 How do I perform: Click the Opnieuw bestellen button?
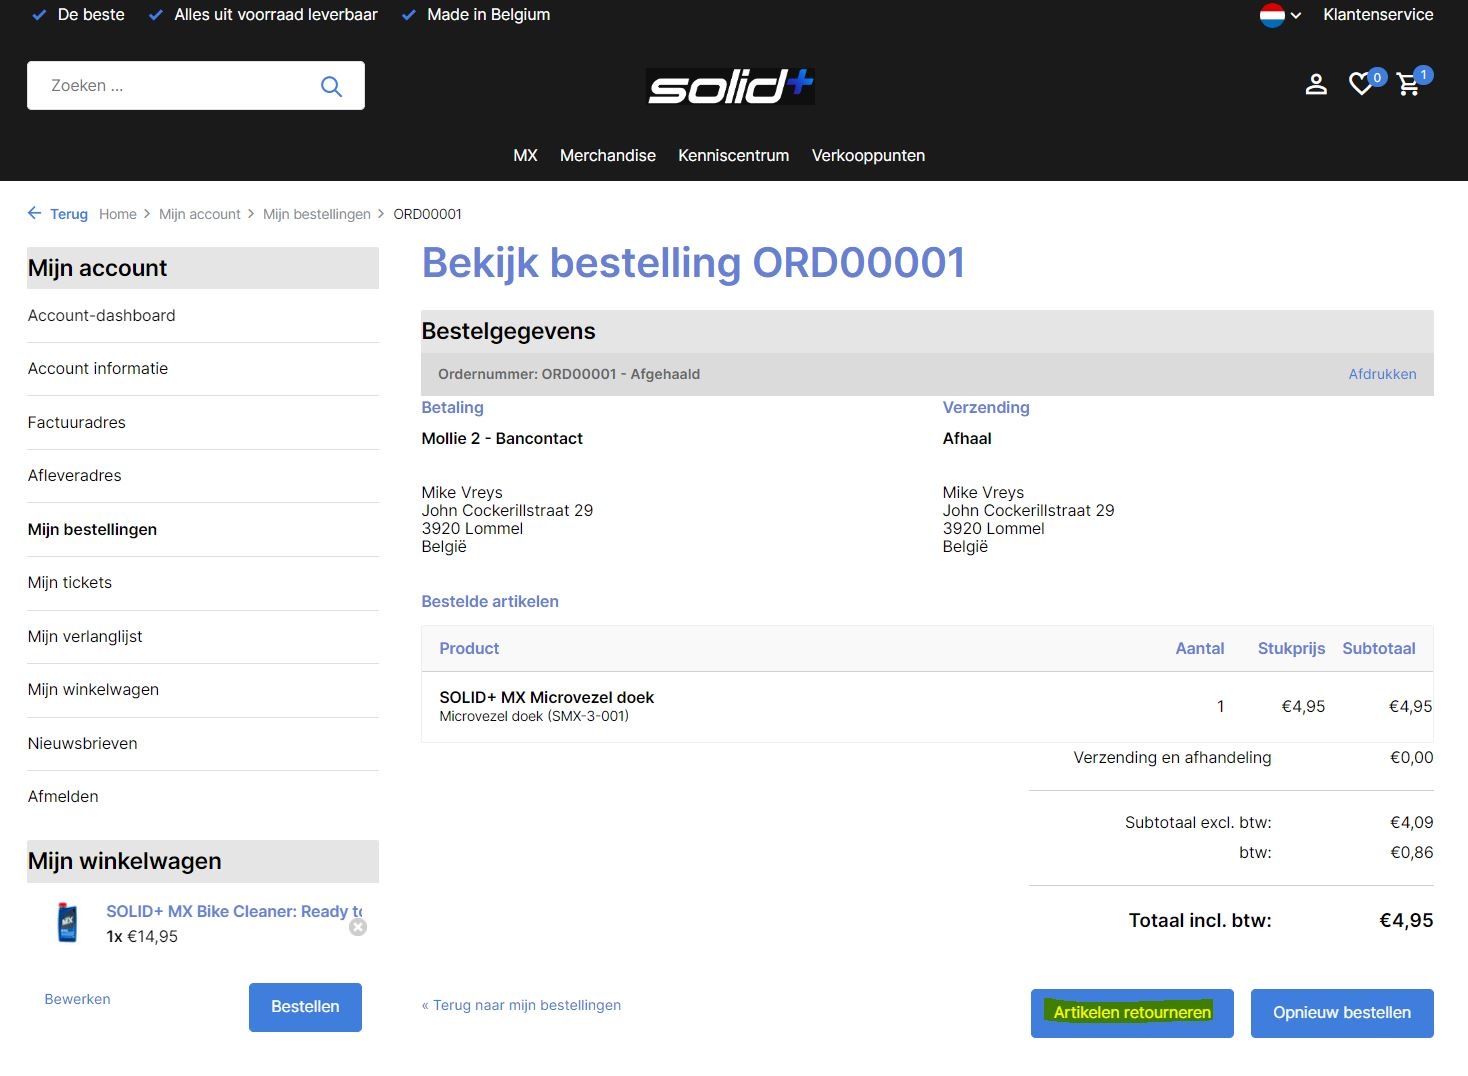tap(1342, 1013)
